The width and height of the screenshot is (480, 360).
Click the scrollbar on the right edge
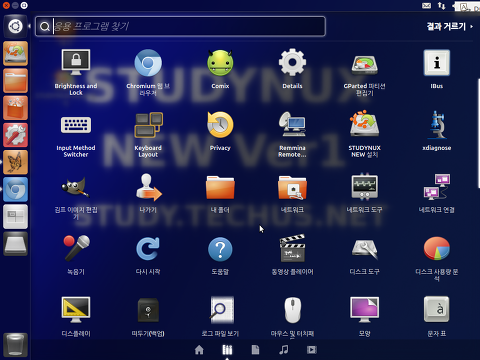click(479, 133)
